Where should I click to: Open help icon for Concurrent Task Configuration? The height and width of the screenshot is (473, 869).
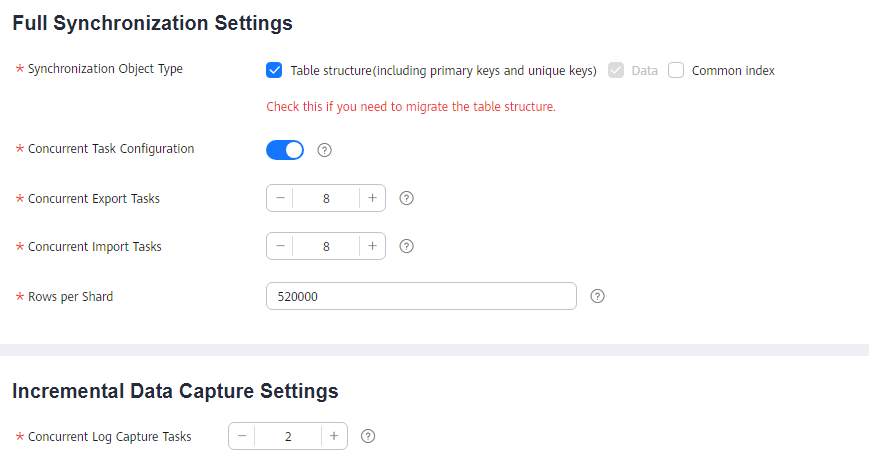pyautogui.click(x=324, y=150)
